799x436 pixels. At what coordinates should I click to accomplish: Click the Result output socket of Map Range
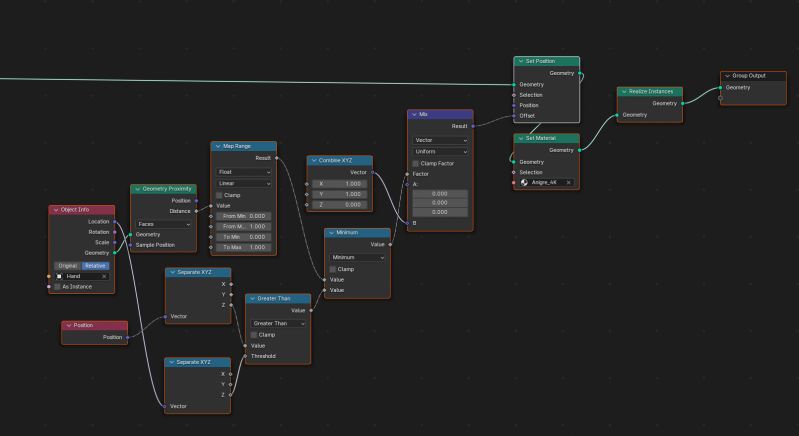click(x=277, y=158)
